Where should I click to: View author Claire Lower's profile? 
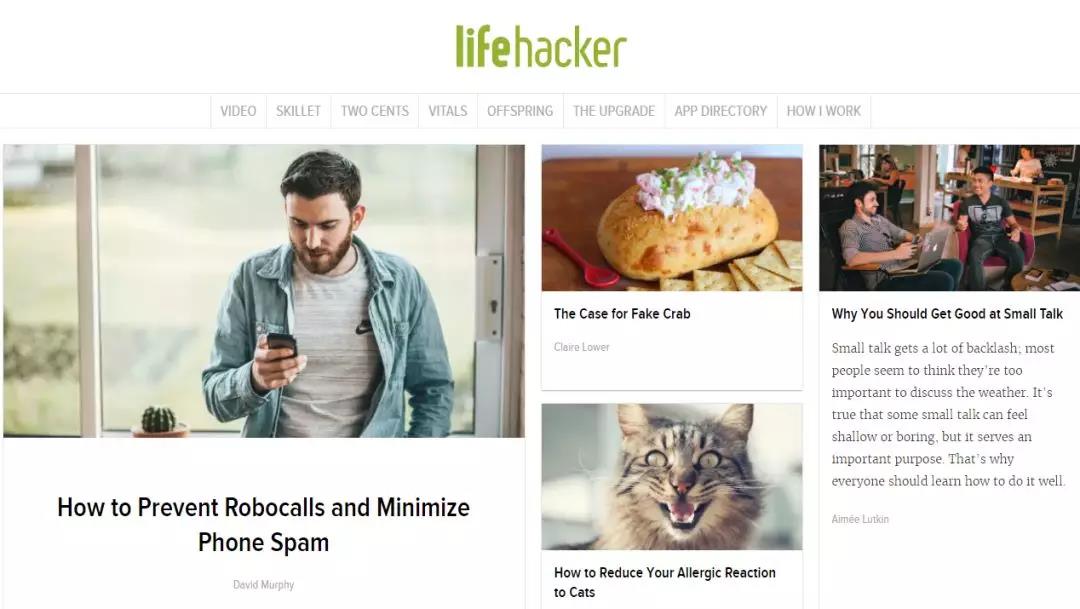point(582,347)
